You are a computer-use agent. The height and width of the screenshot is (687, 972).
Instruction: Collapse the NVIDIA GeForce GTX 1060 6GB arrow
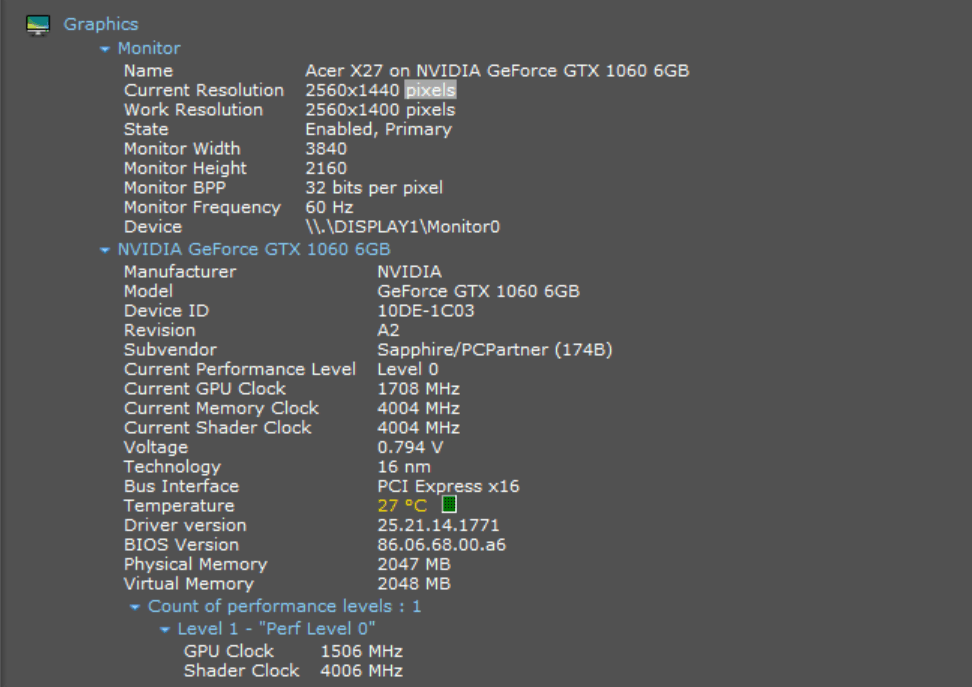pyautogui.click(x=105, y=250)
